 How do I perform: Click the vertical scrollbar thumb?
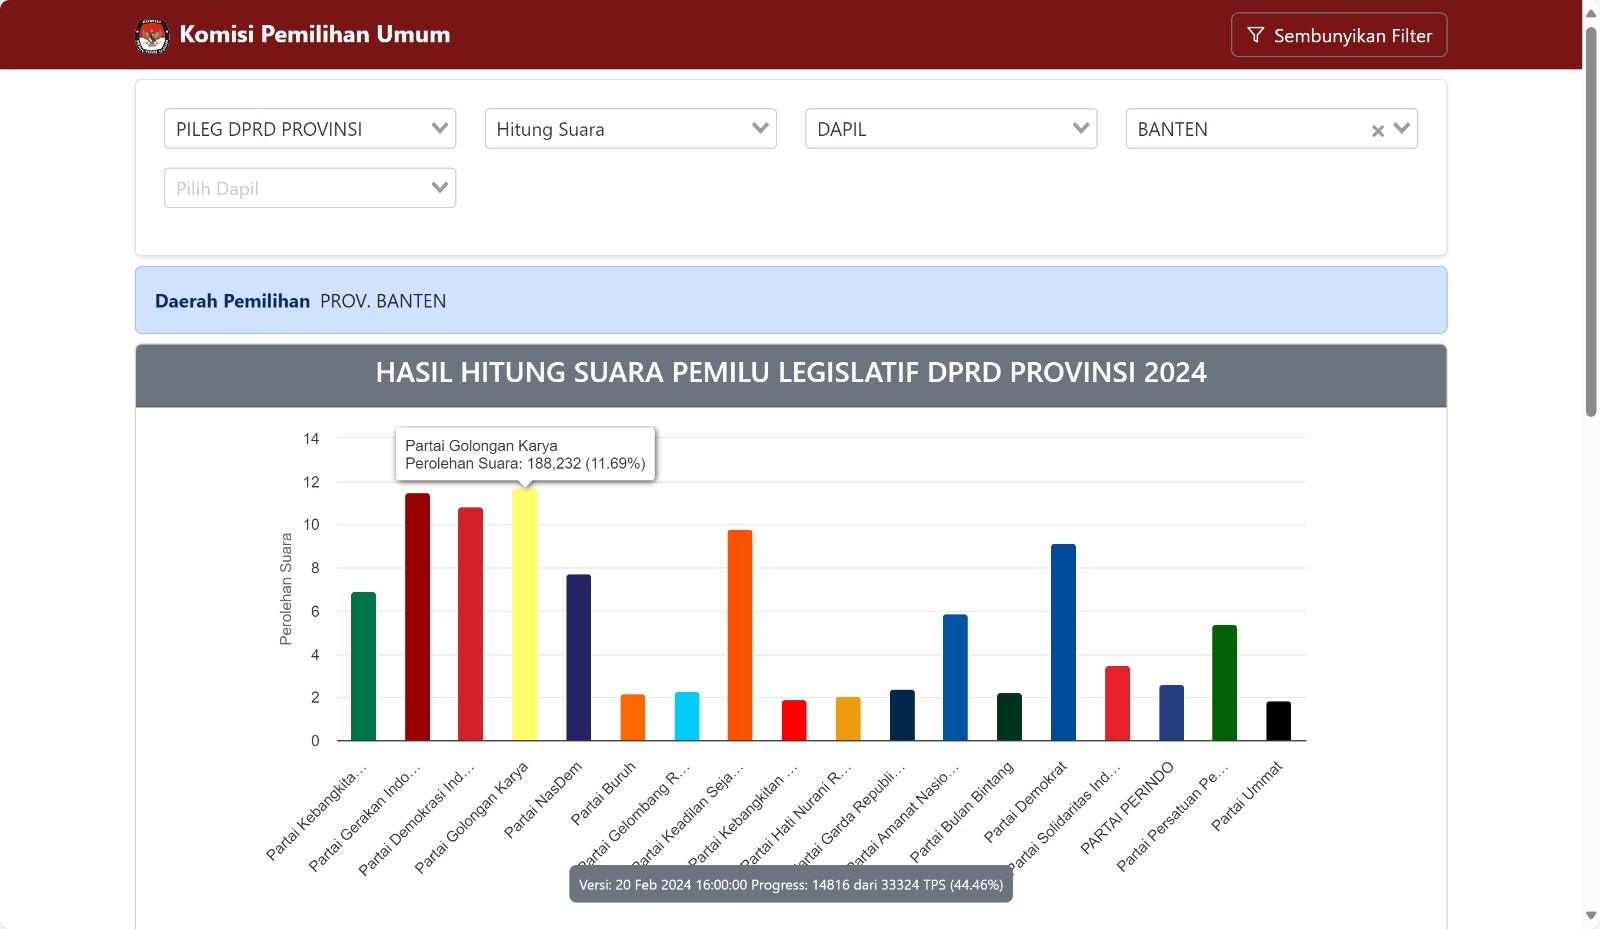click(x=1591, y=221)
